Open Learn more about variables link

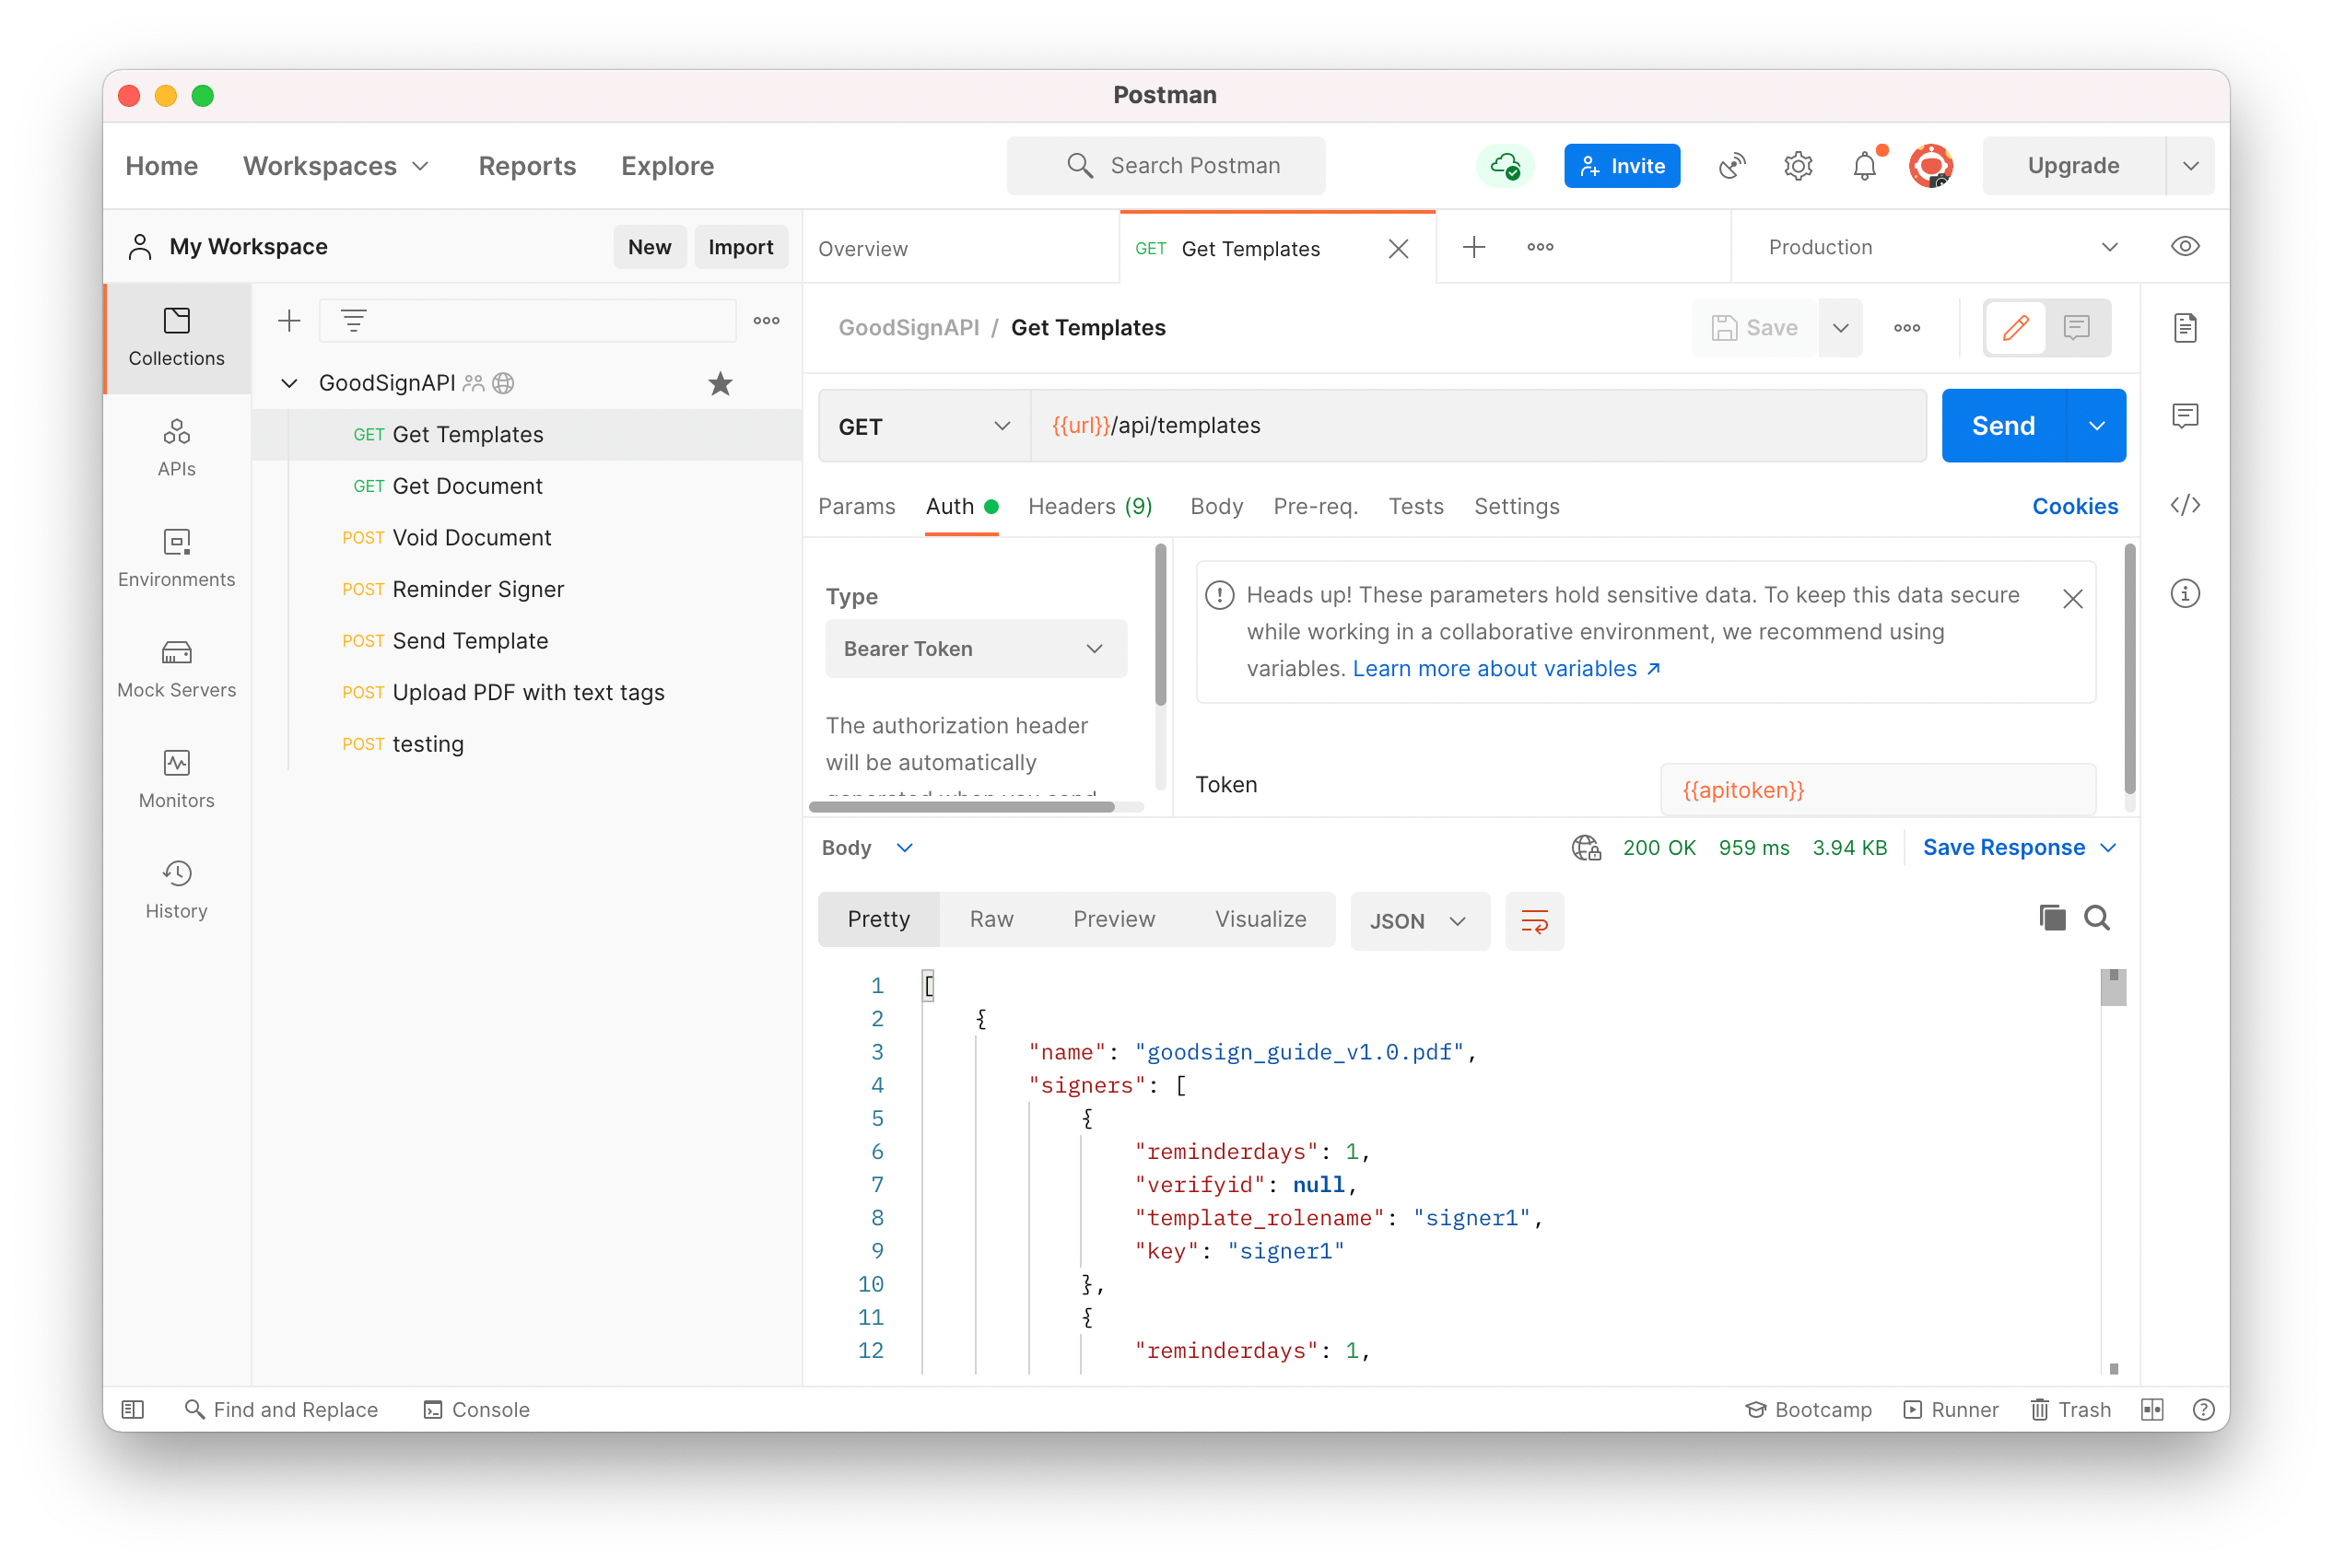coord(1506,668)
